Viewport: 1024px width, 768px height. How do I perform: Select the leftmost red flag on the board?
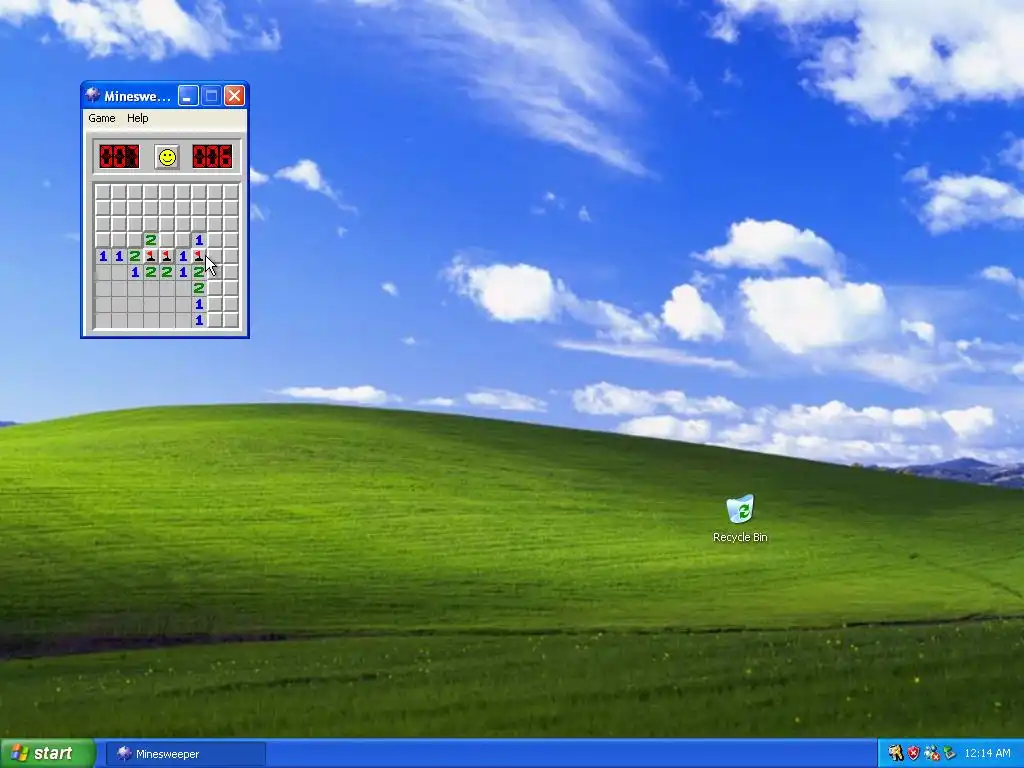[x=151, y=256]
